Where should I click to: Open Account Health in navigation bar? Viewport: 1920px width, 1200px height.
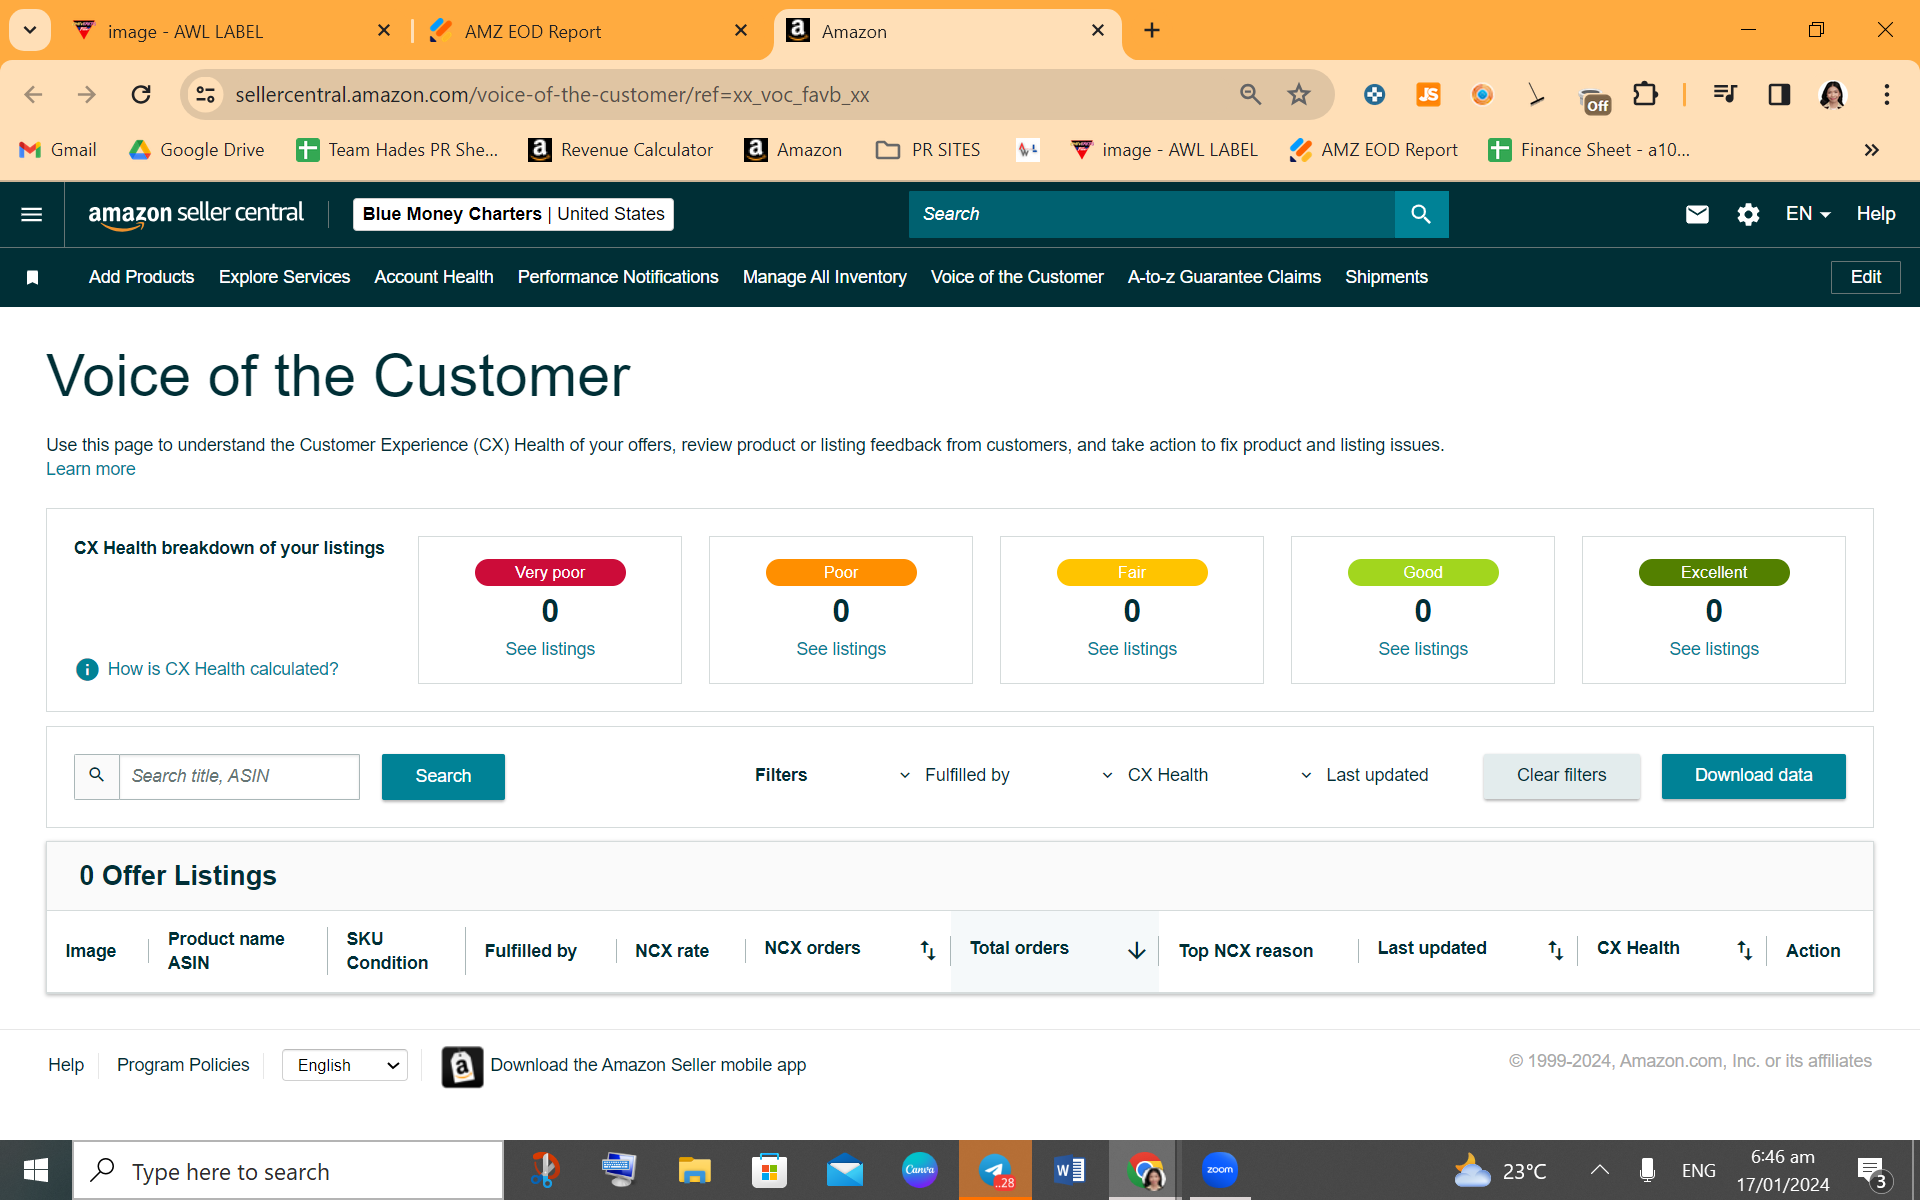[434, 277]
